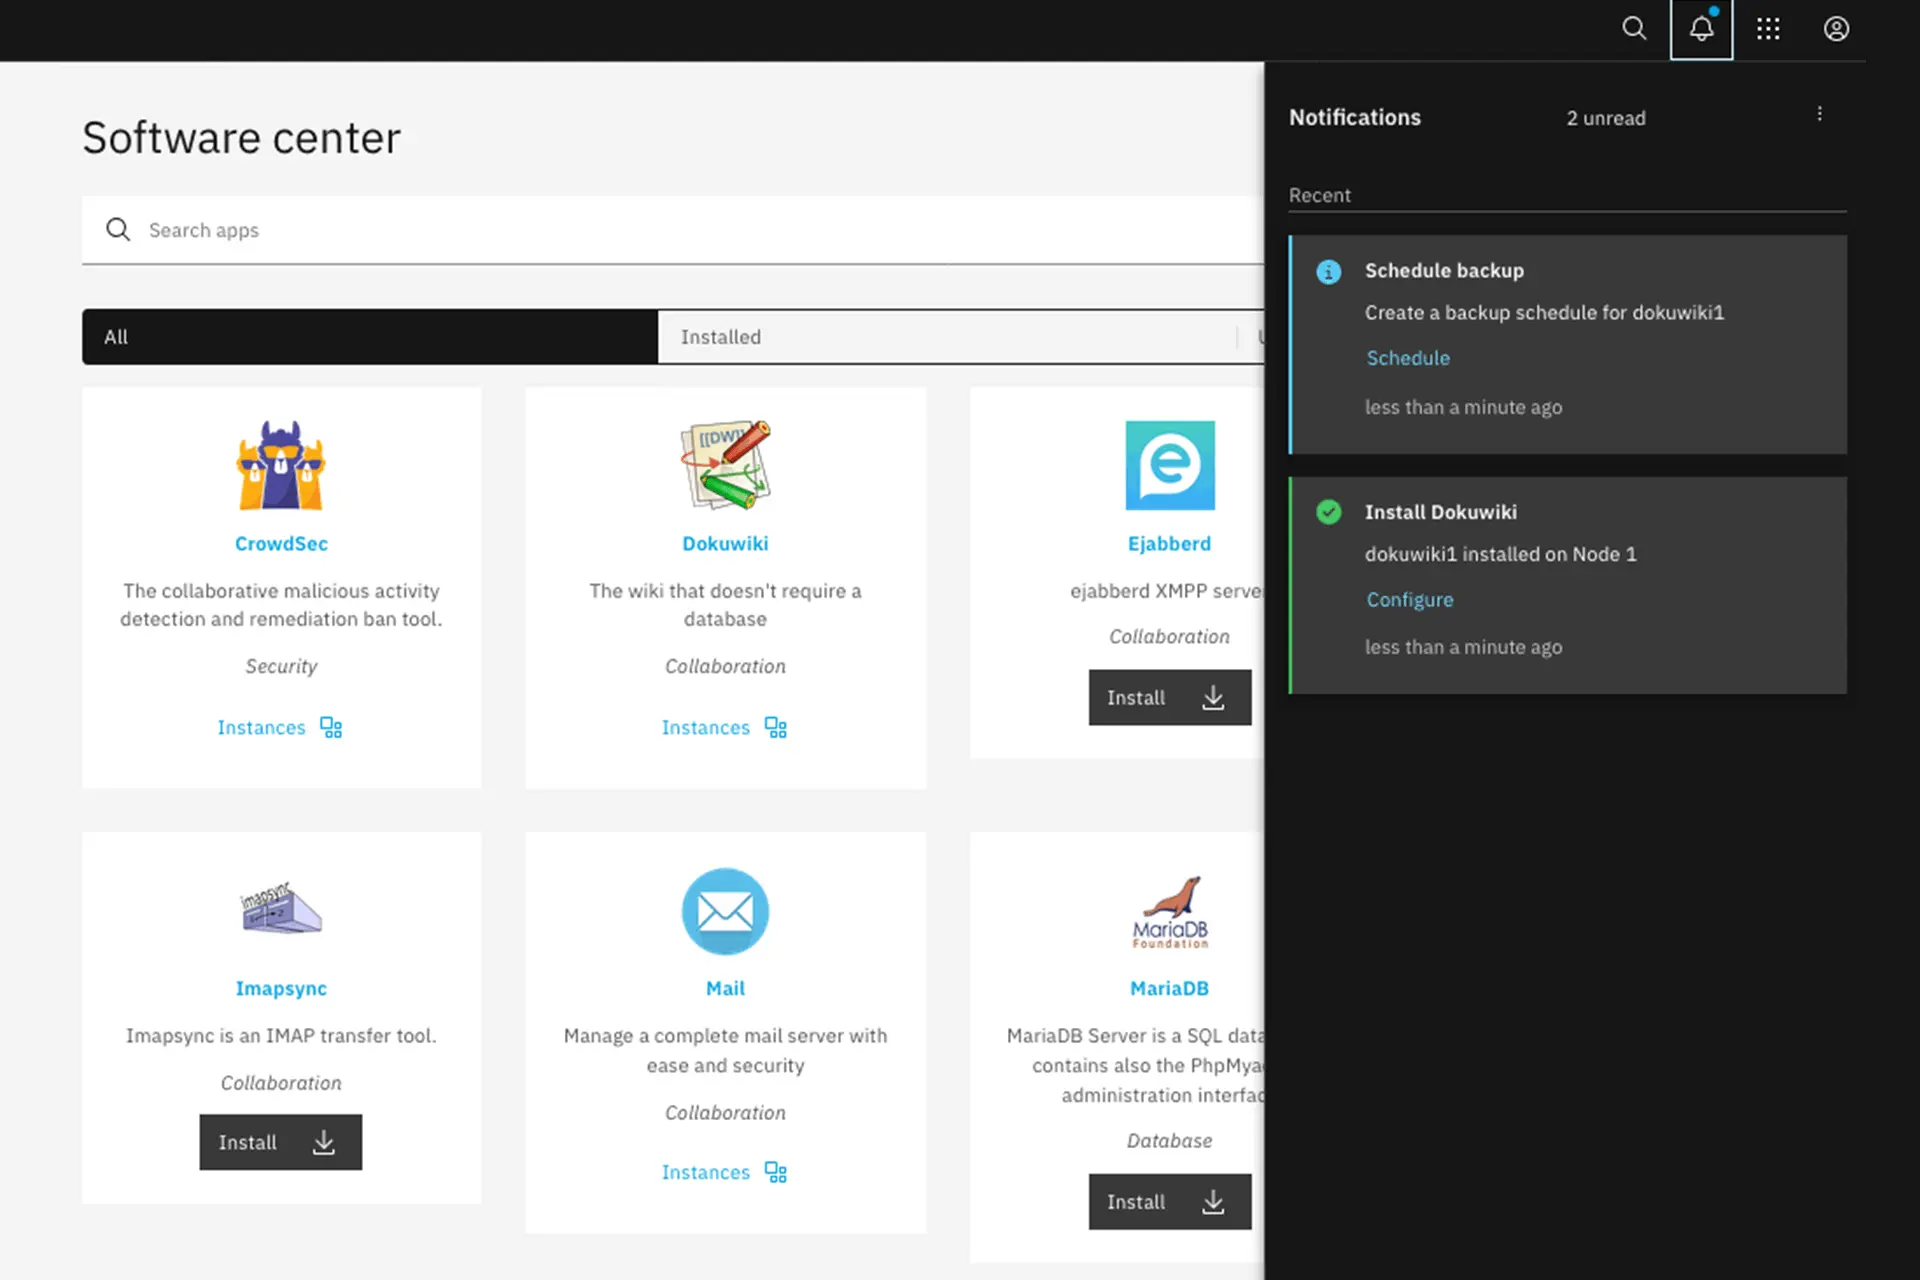
Task: Switch to the Installed tab
Action: (x=947, y=337)
